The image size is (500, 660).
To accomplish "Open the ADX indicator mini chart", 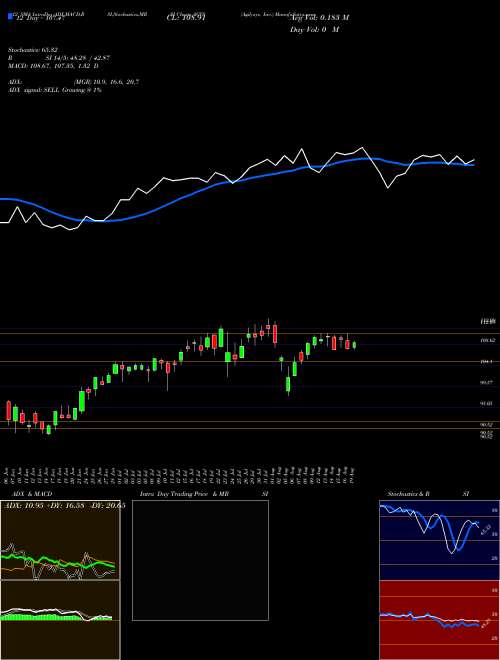I will (x=60, y=540).
